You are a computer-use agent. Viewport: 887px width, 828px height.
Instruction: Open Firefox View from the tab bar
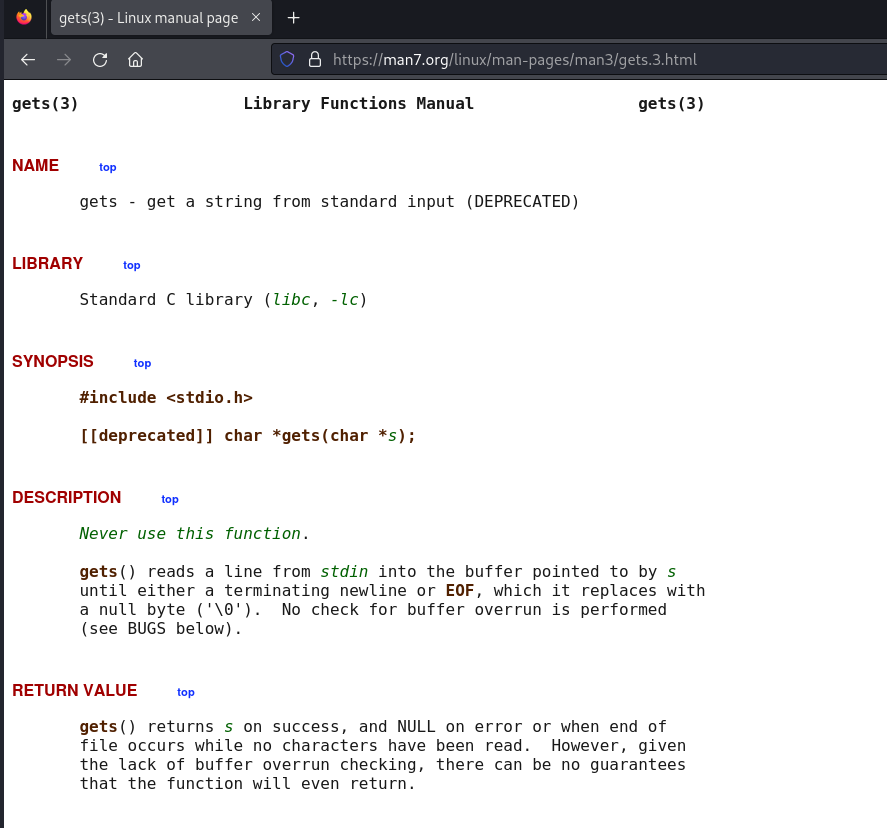pos(24,18)
